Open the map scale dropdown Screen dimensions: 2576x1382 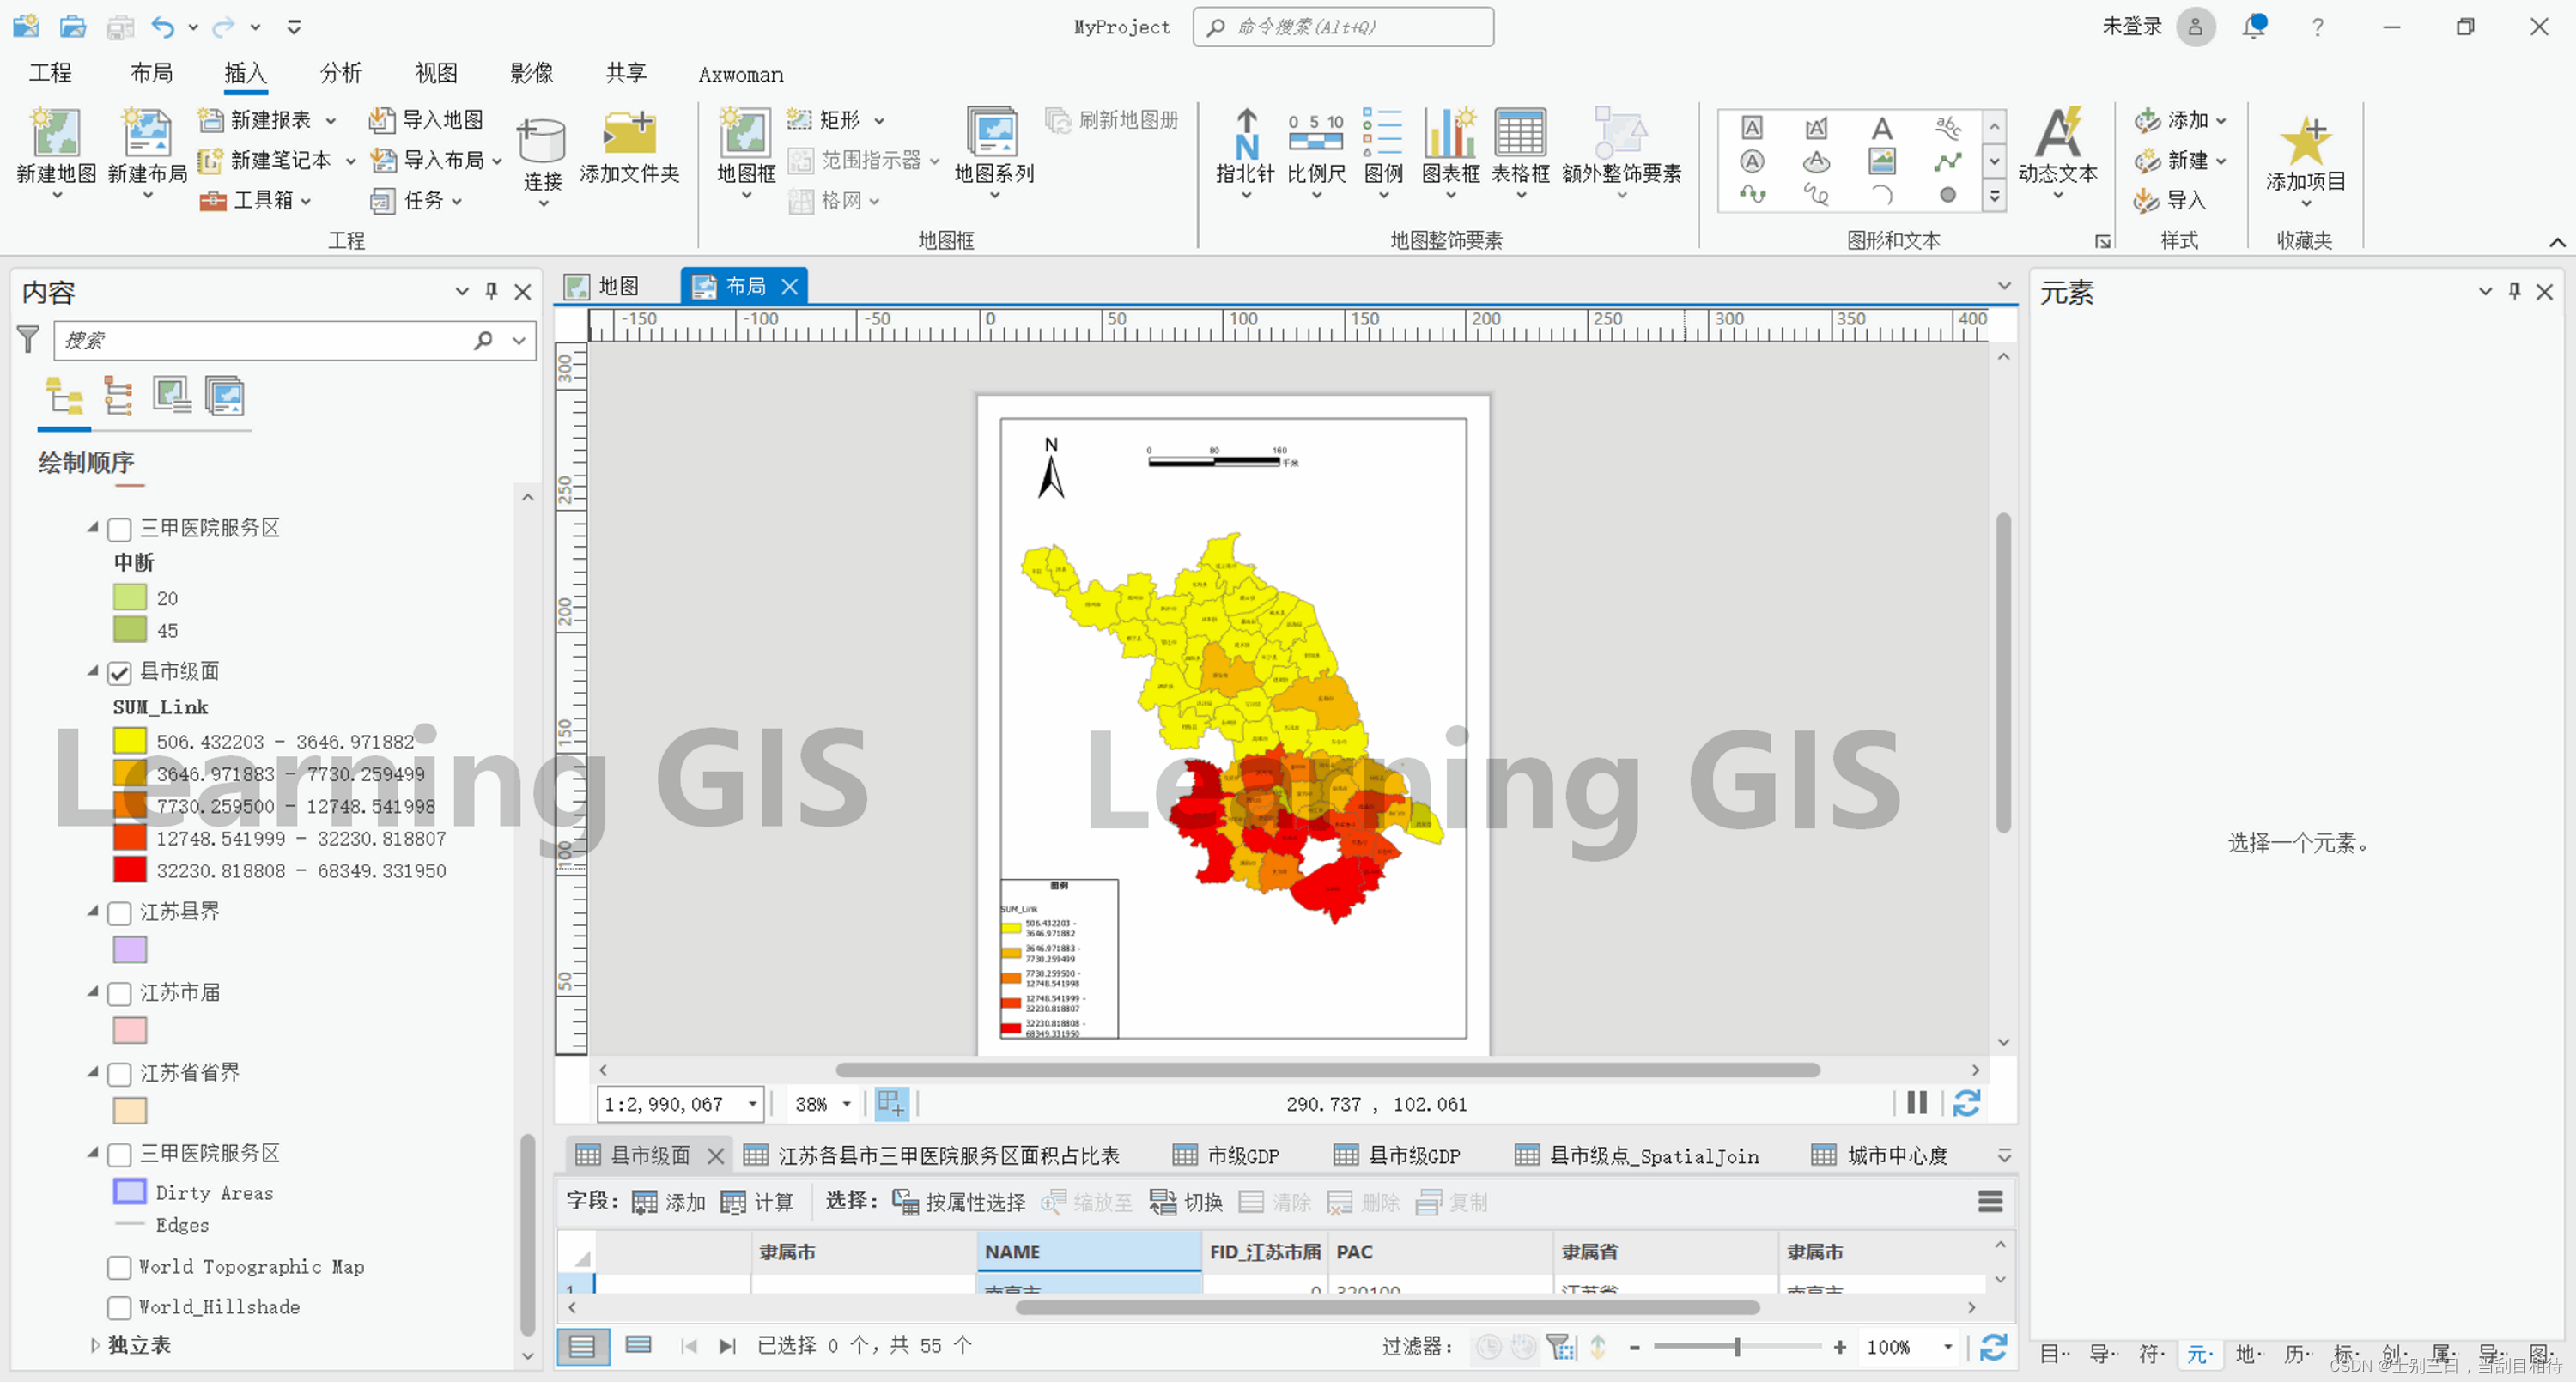(752, 1104)
